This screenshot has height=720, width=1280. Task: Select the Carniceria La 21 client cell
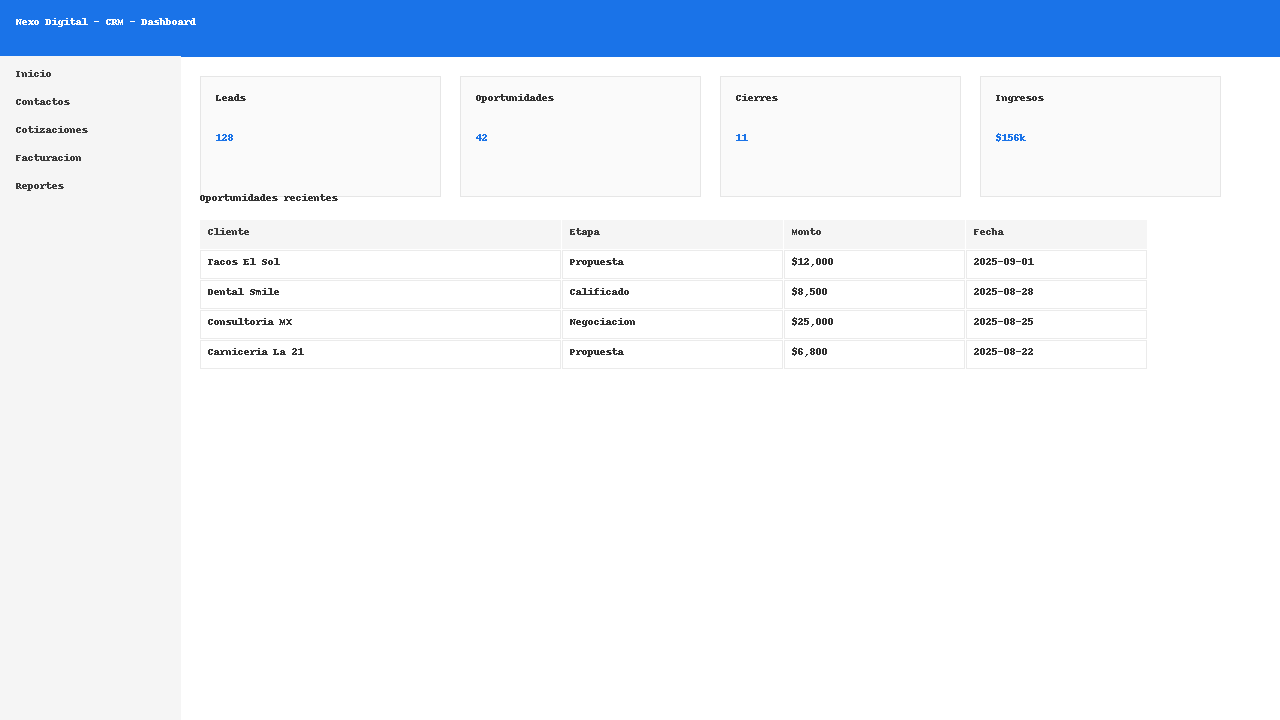point(380,354)
